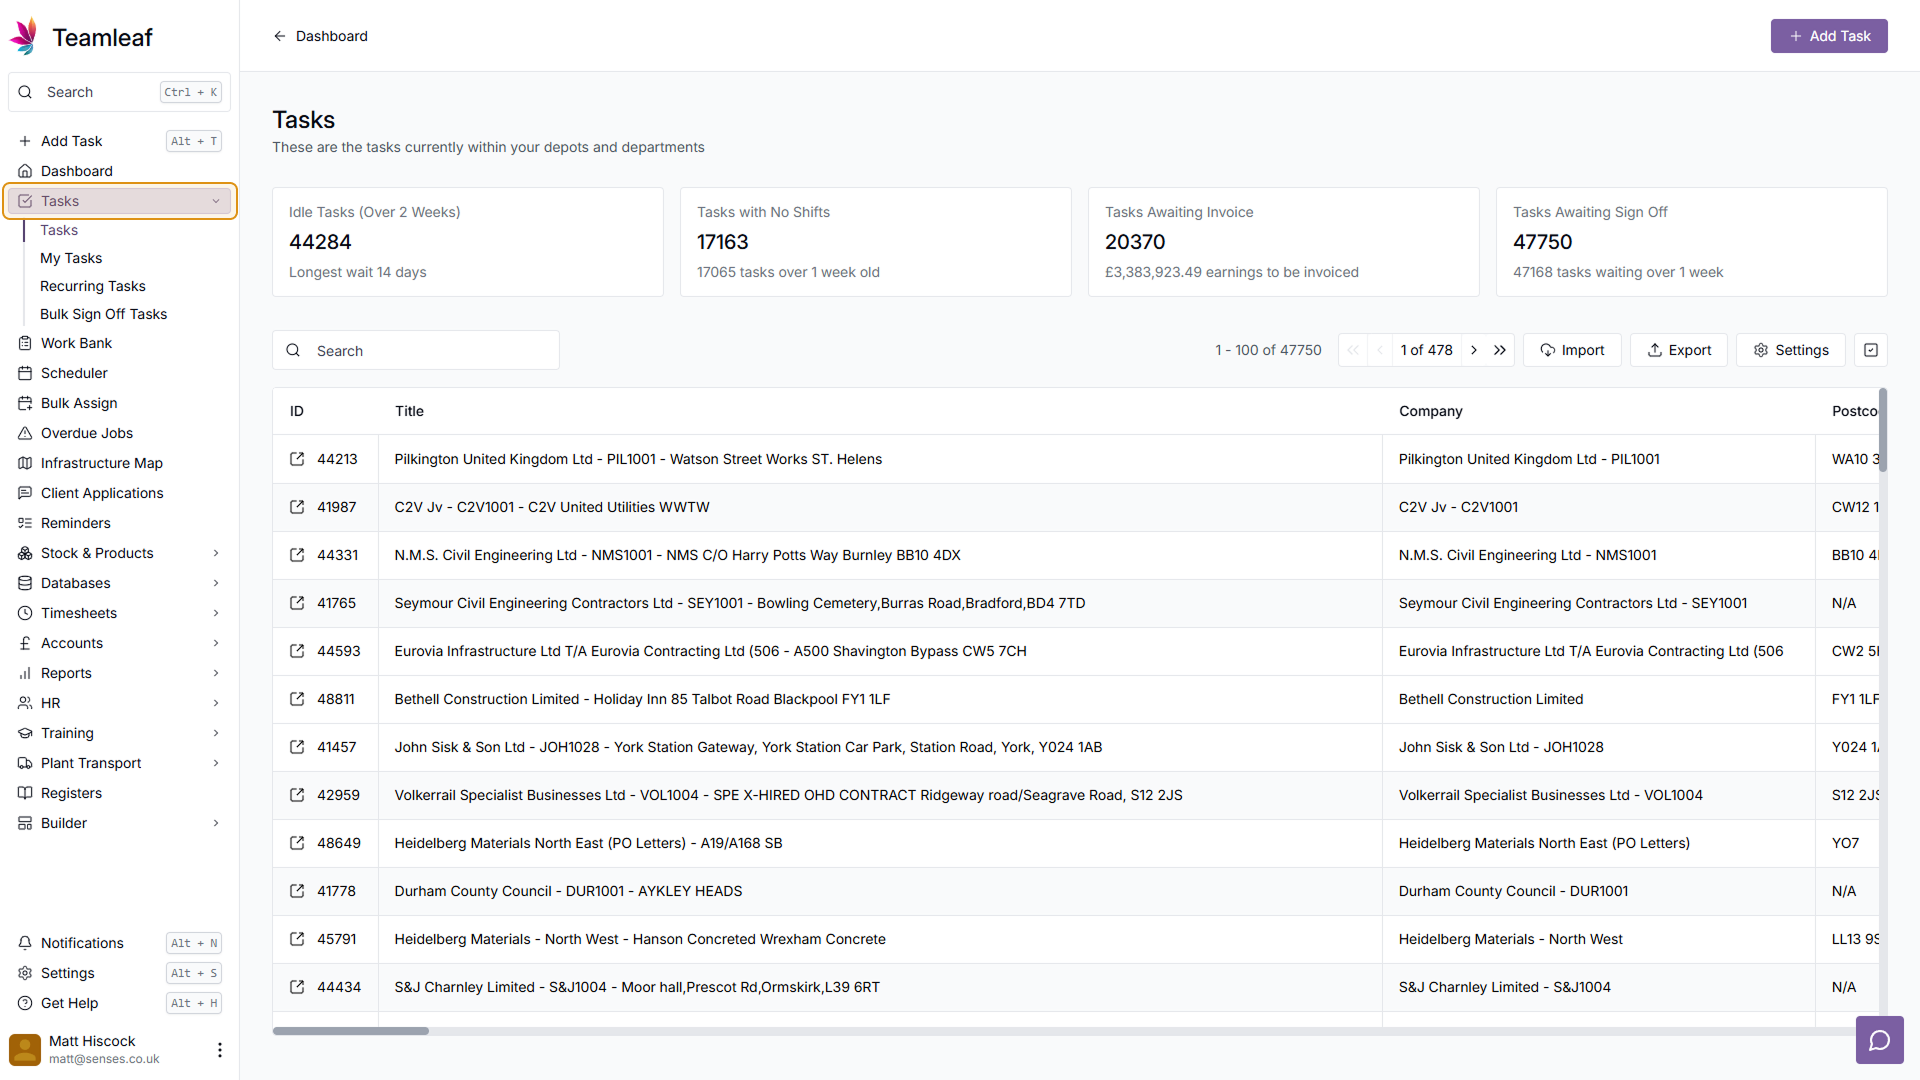Expand Stock & Products menu
This screenshot has width=1920, height=1080.
(x=119, y=553)
